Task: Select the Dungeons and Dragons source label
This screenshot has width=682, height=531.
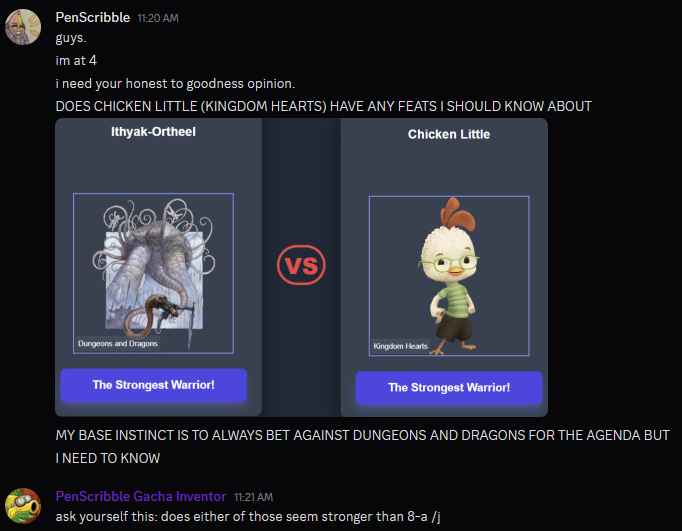Action: coord(118,344)
